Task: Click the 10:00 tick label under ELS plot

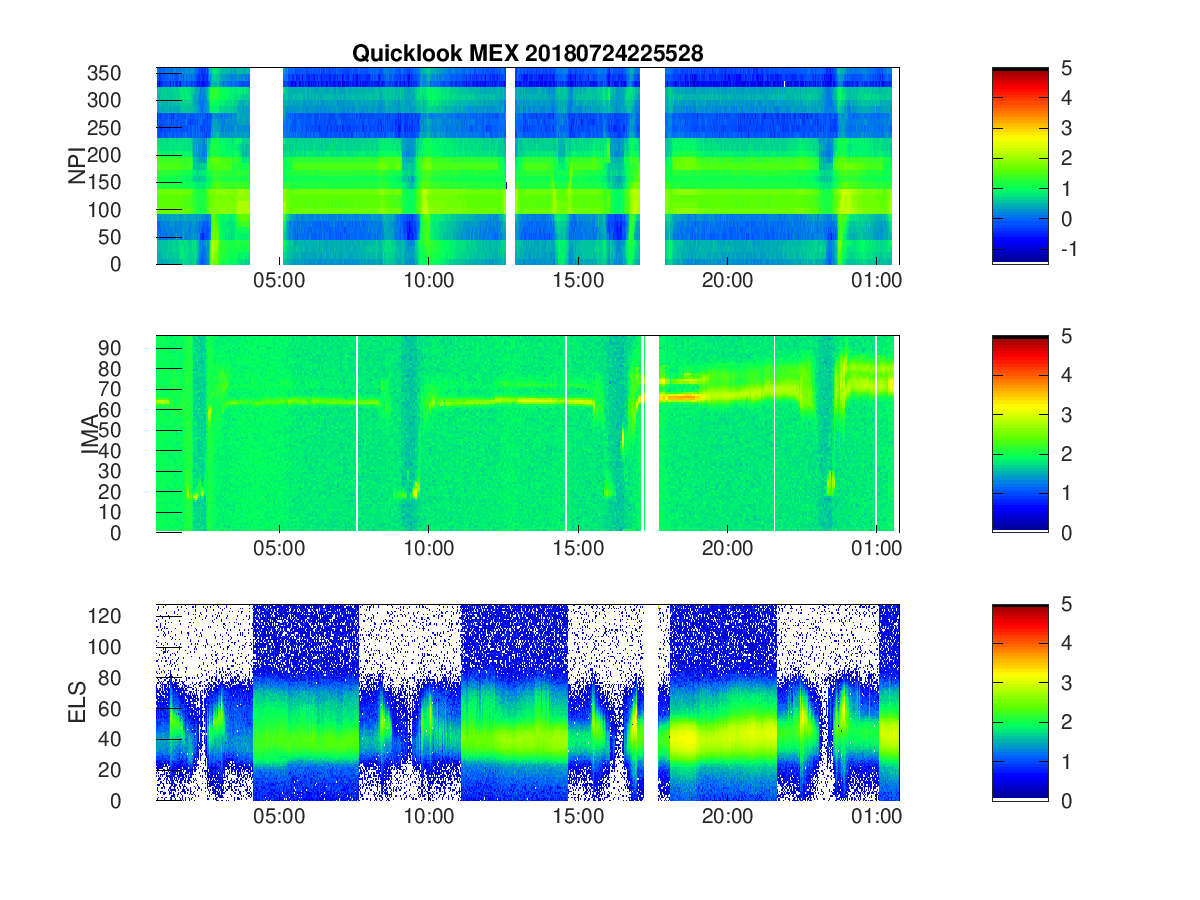Action: click(x=429, y=817)
